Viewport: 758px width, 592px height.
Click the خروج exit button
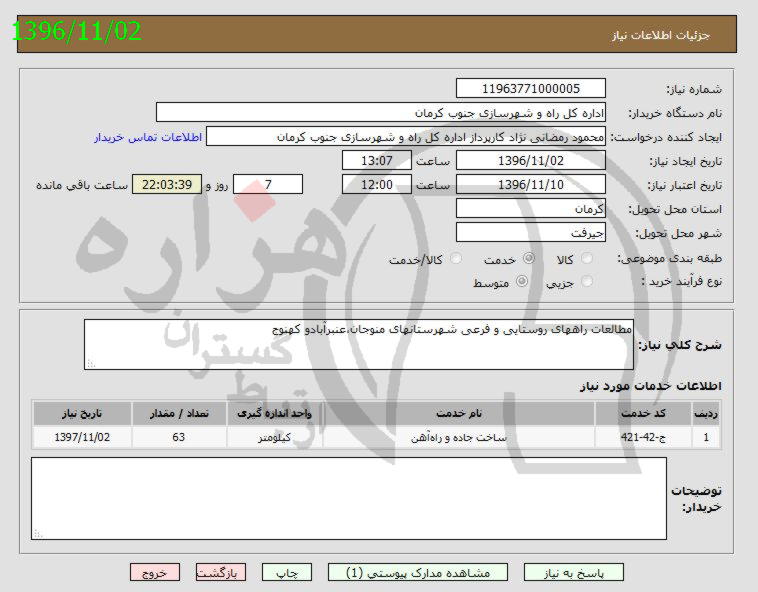pyautogui.click(x=155, y=573)
